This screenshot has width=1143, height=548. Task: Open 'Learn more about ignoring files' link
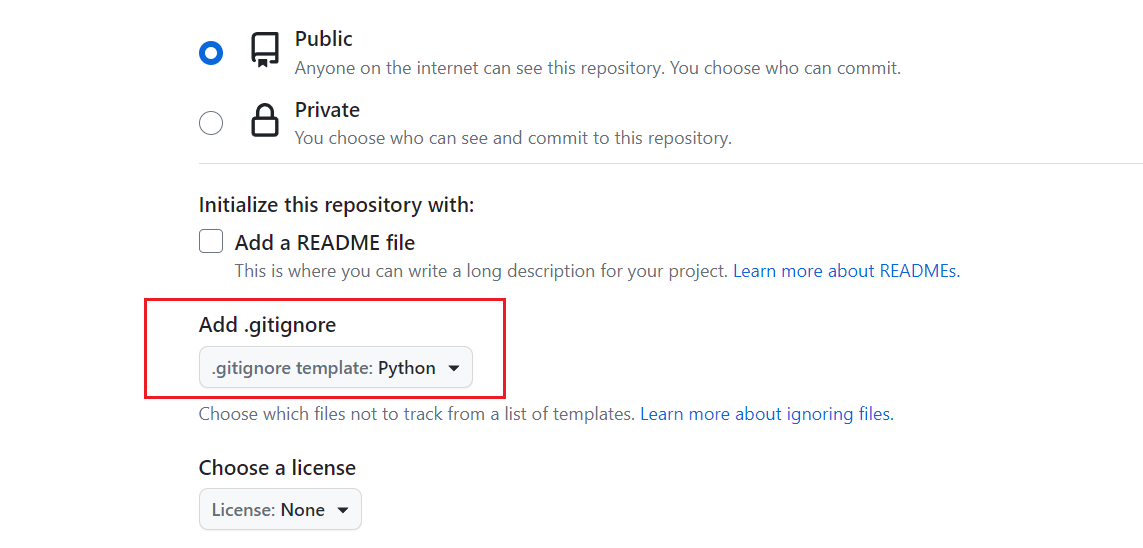[767, 415]
